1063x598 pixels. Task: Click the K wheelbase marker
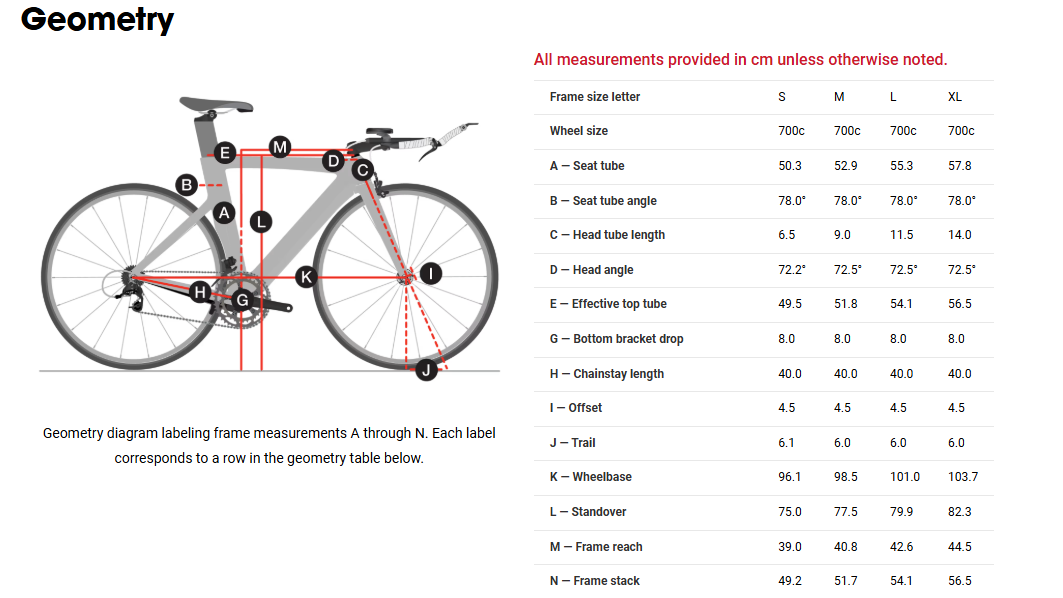(306, 276)
